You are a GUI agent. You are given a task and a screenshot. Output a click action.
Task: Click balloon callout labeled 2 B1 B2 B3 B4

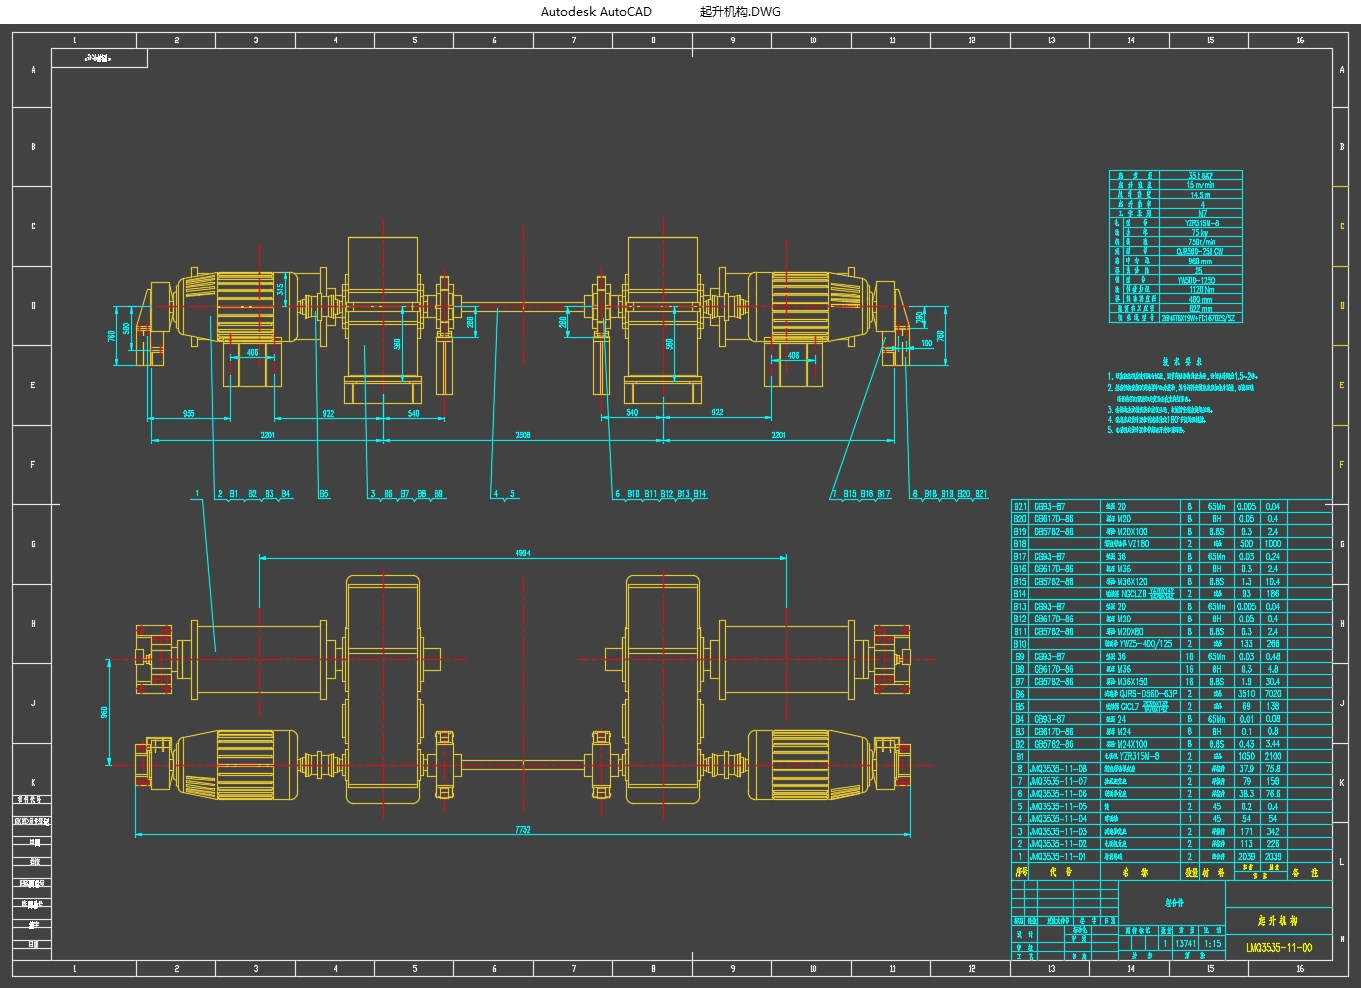253,493
